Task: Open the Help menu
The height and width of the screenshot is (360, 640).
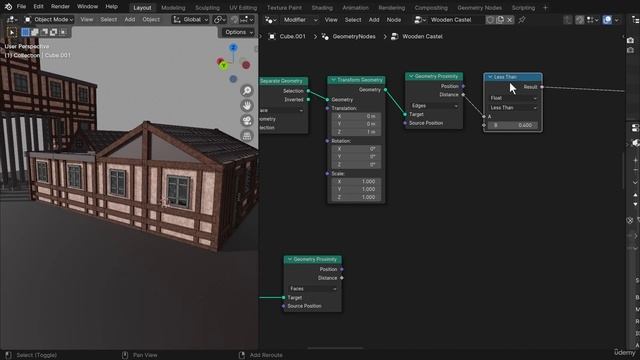Action: (x=111, y=7)
